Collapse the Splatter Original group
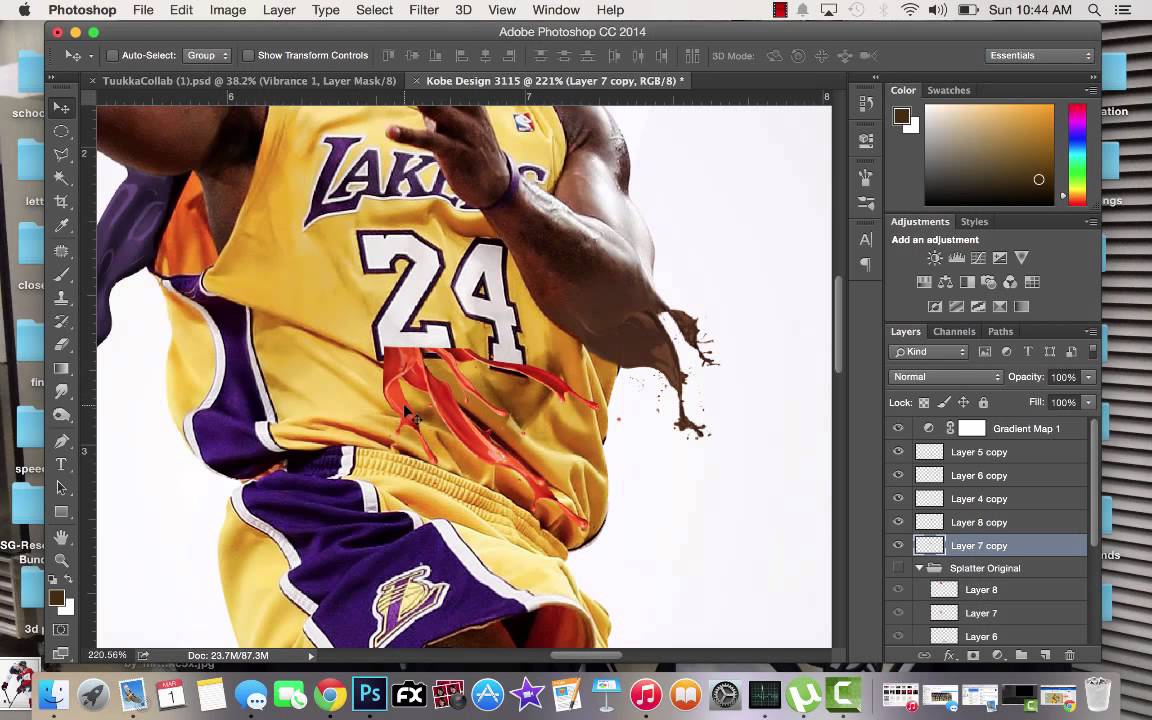The height and width of the screenshot is (720, 1152). tap(918, 568)
